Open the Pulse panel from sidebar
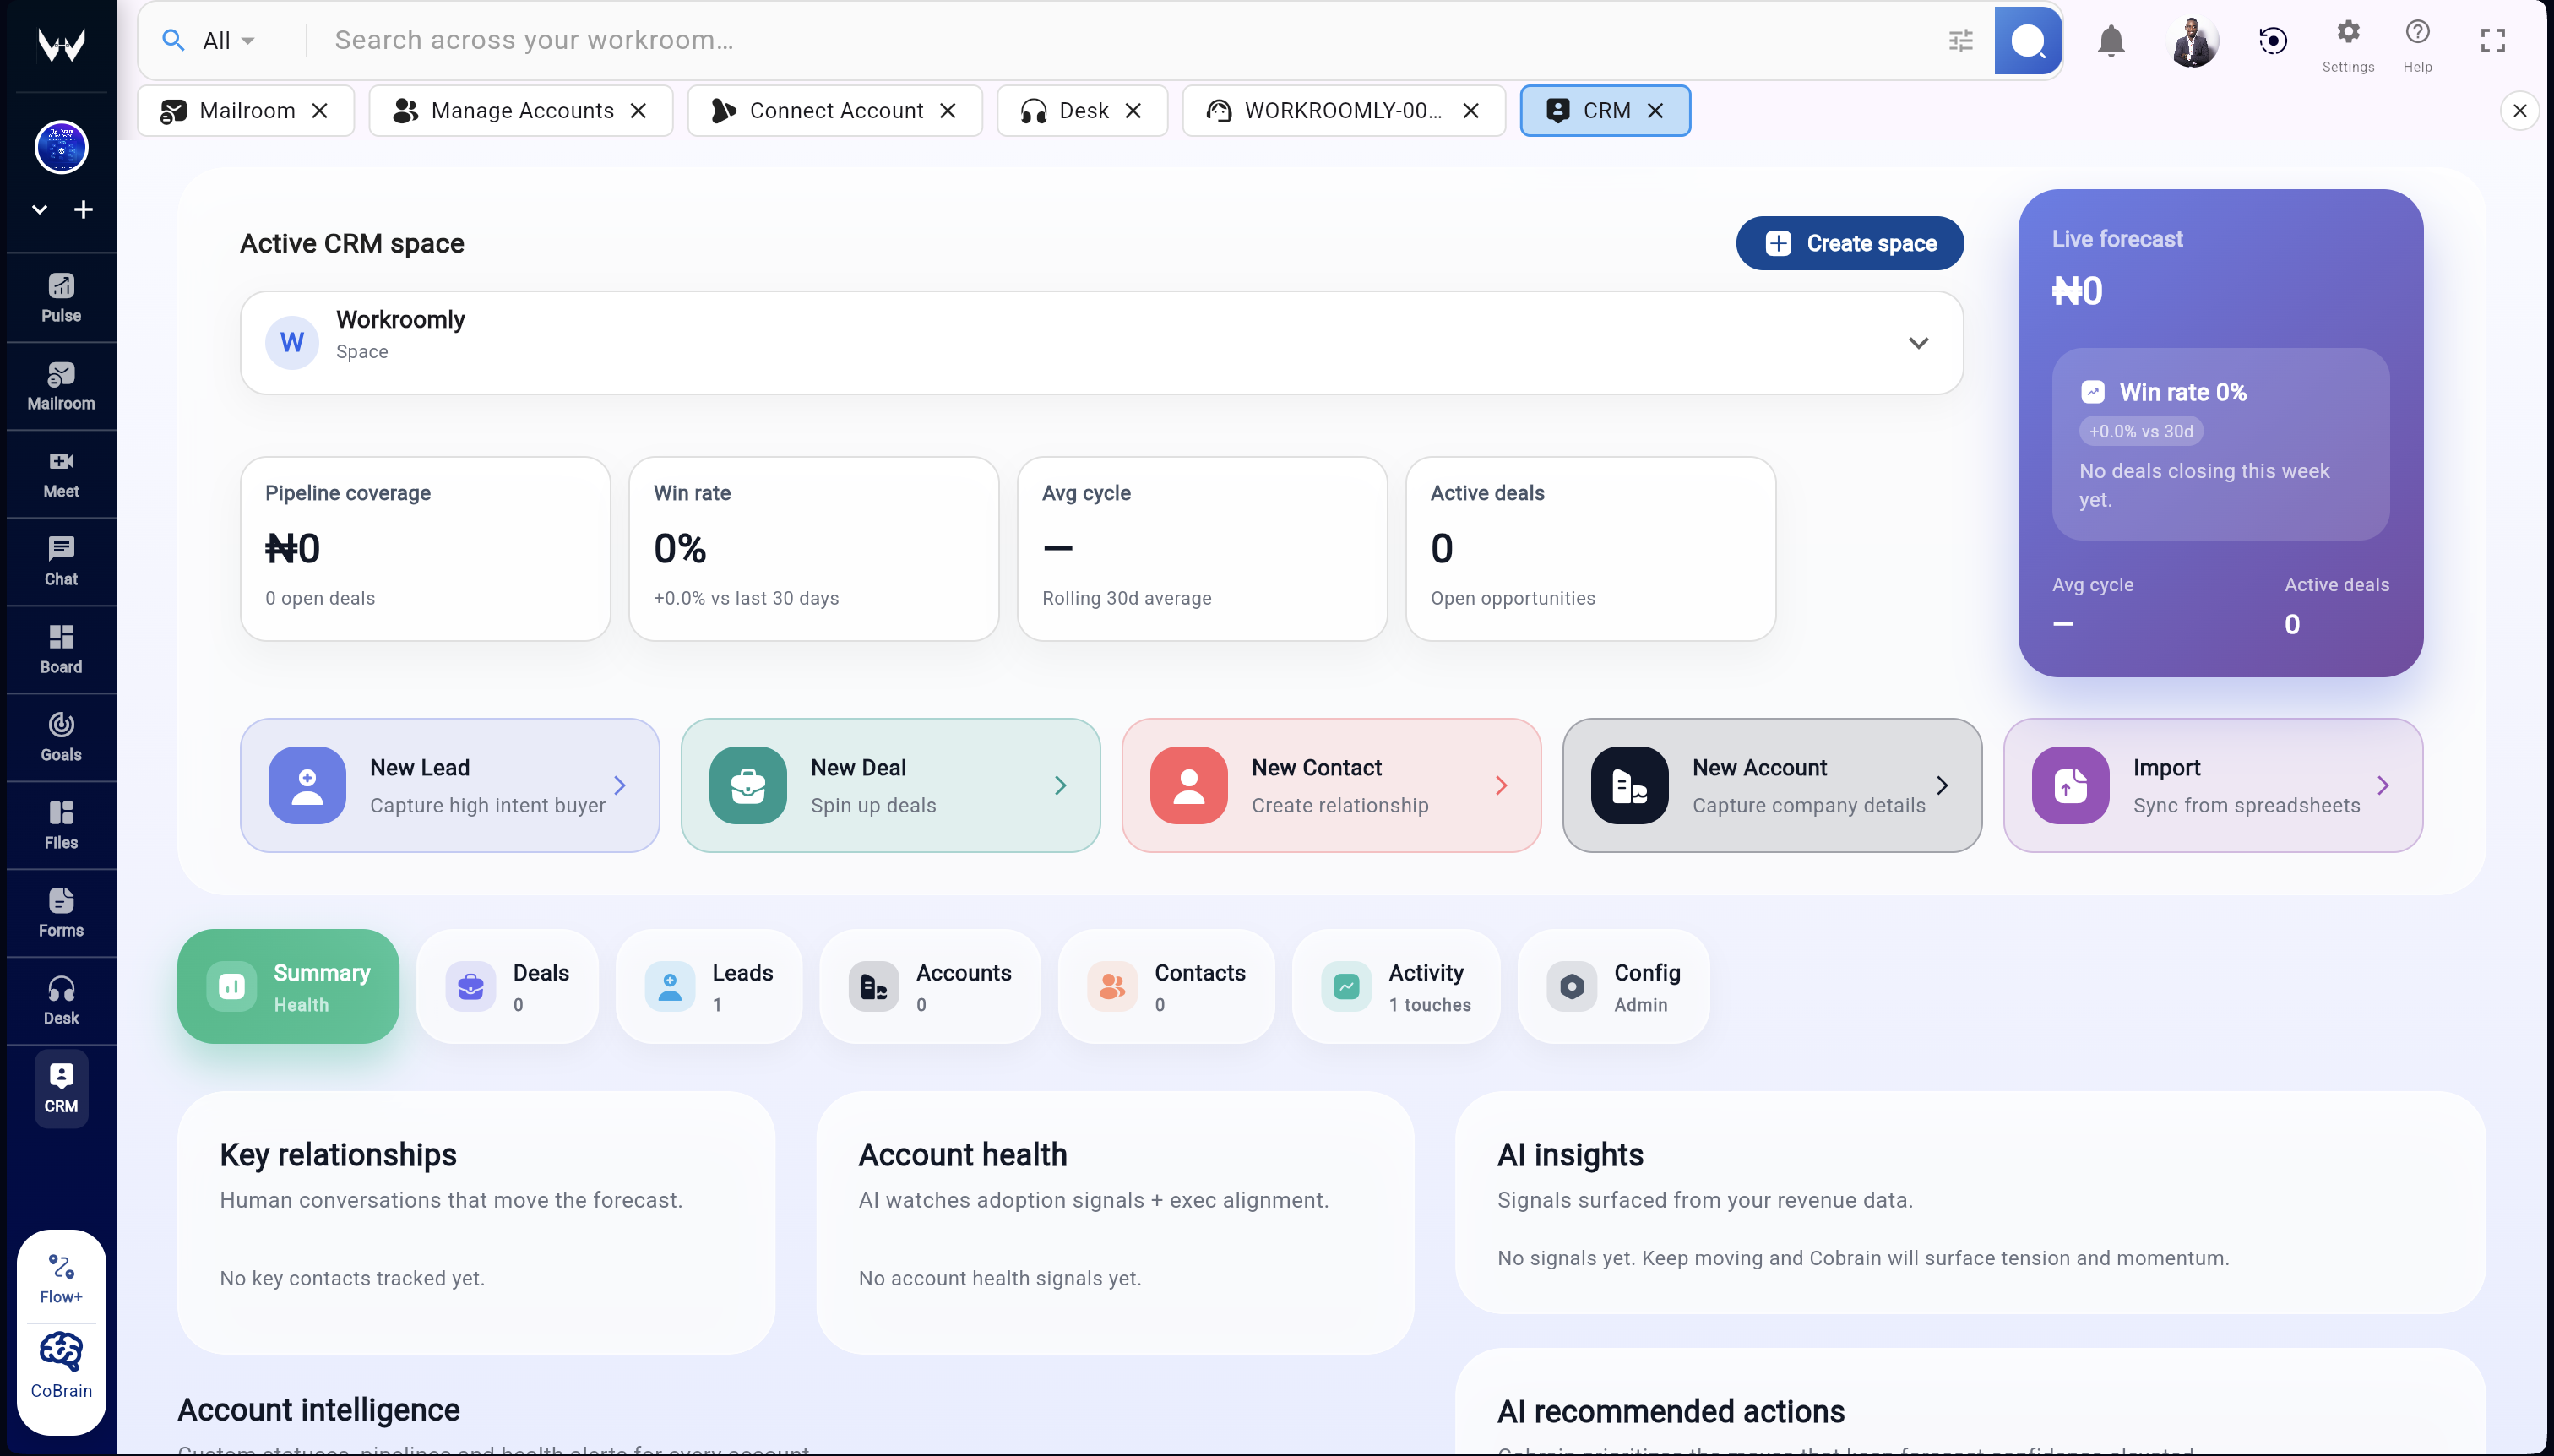Viewport: 2554px width, 1456px height. [60, 296]
